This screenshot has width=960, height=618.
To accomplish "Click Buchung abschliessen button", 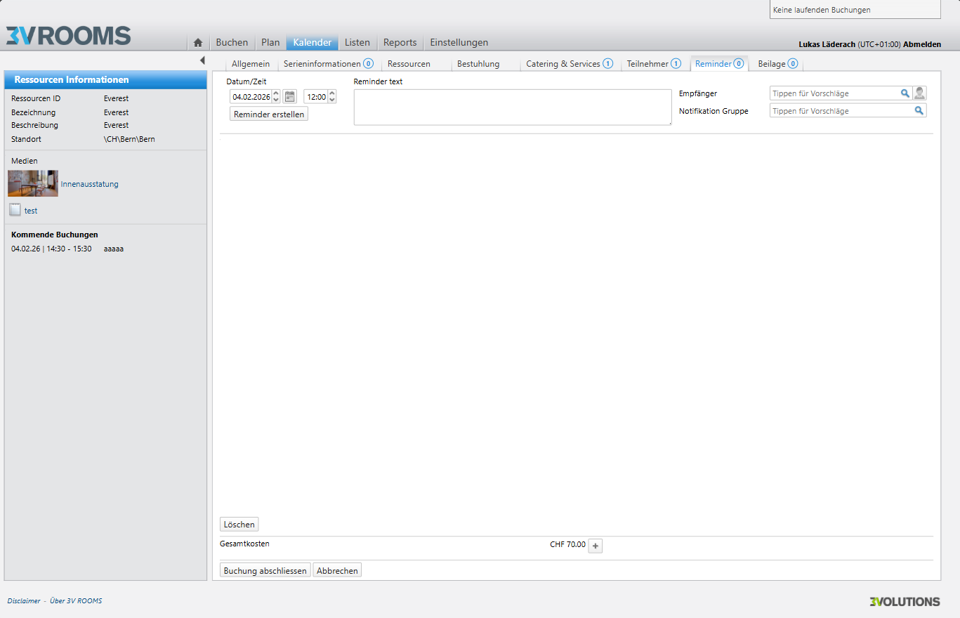I will click(265, 570).
